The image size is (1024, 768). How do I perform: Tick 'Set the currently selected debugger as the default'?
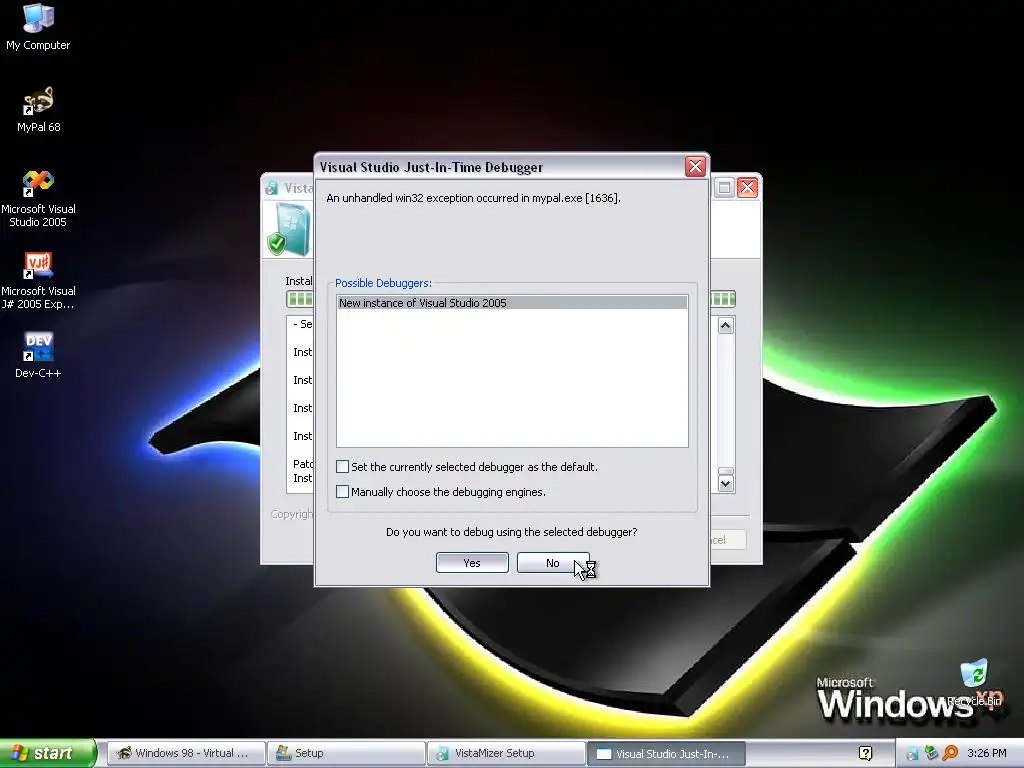pyautogui.click(x=342, y=466)
